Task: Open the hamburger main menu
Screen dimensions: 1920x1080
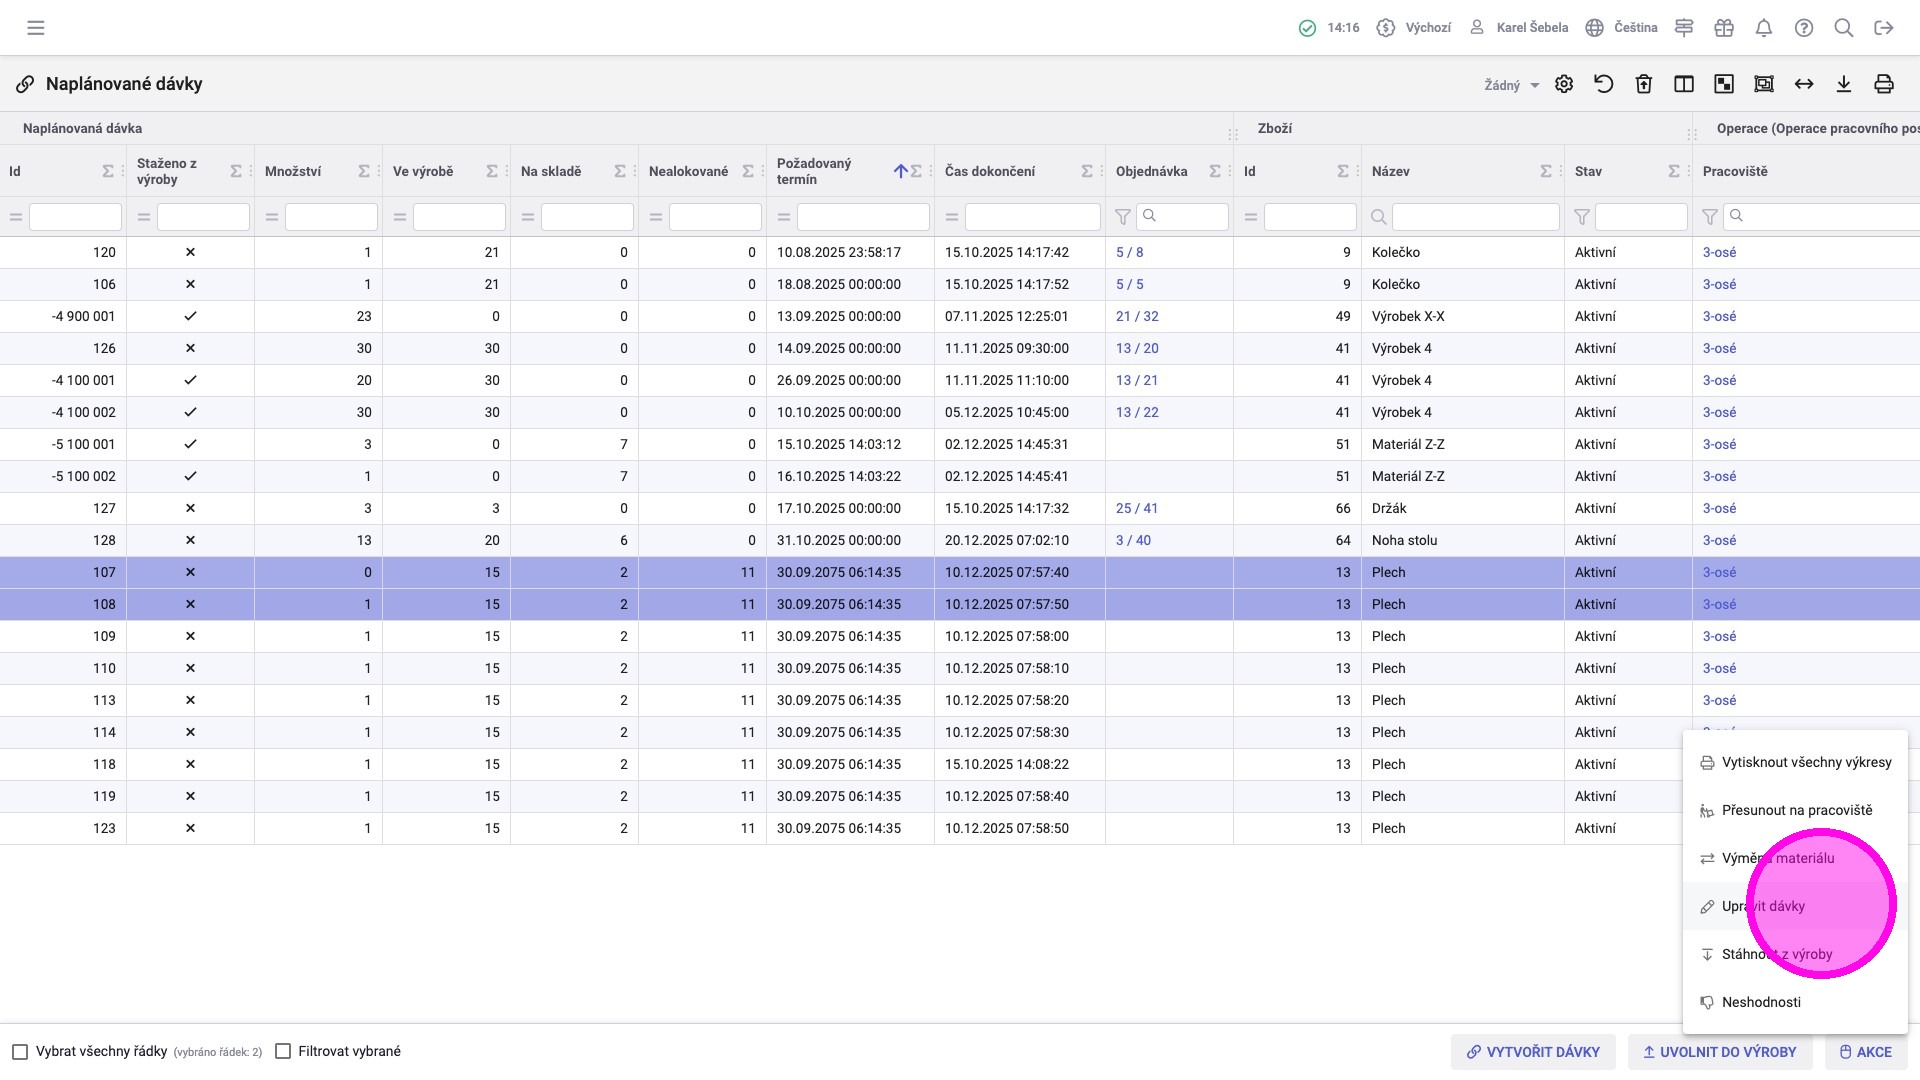Action: point(36,28)
